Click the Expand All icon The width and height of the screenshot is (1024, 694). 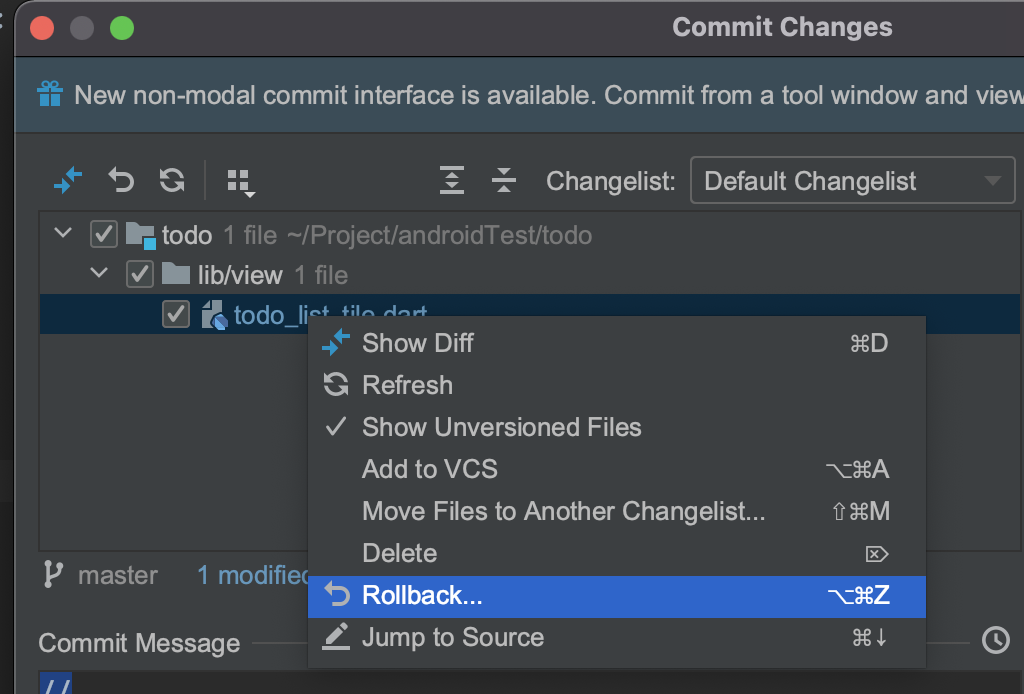pos(452,181)
